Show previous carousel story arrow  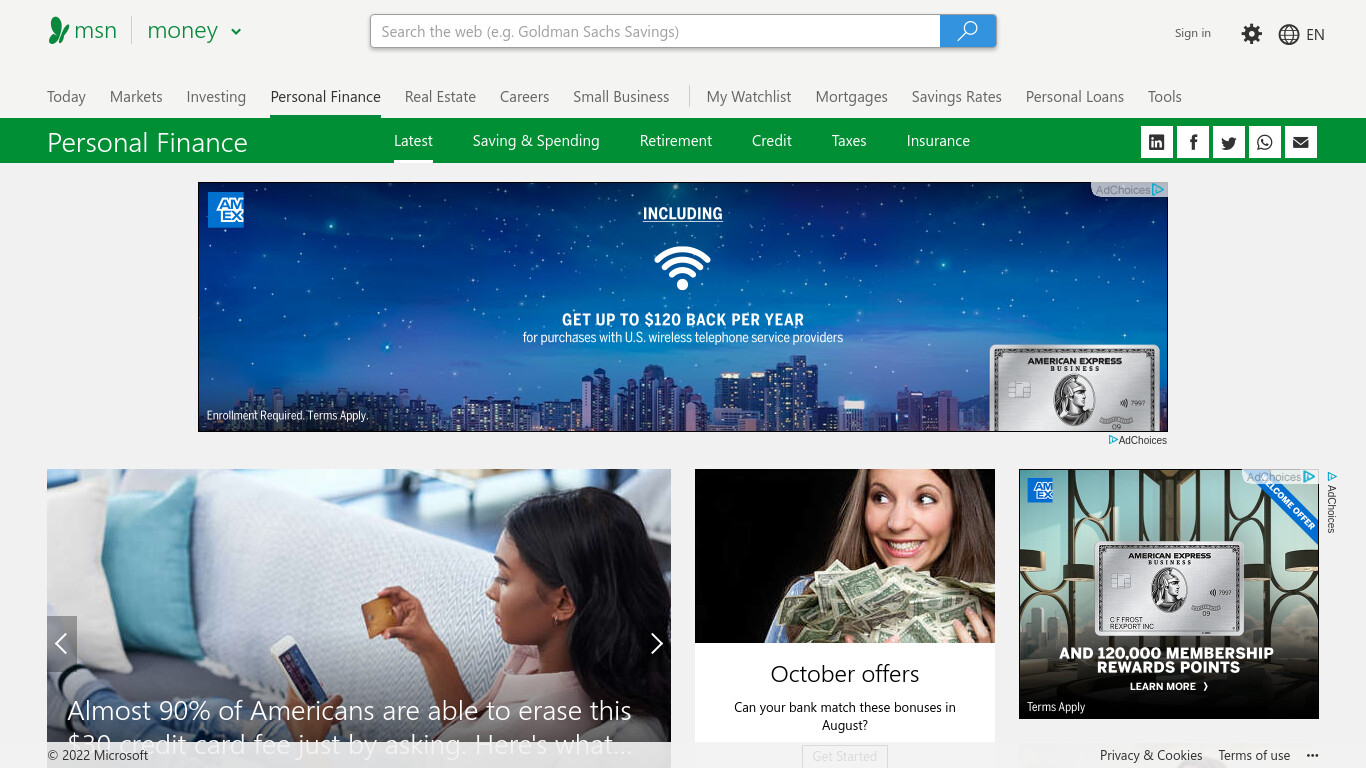[x=61, y=644]
